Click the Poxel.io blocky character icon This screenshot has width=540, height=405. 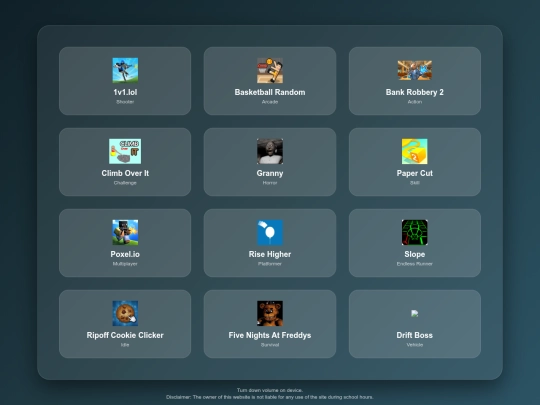point(125,232)
